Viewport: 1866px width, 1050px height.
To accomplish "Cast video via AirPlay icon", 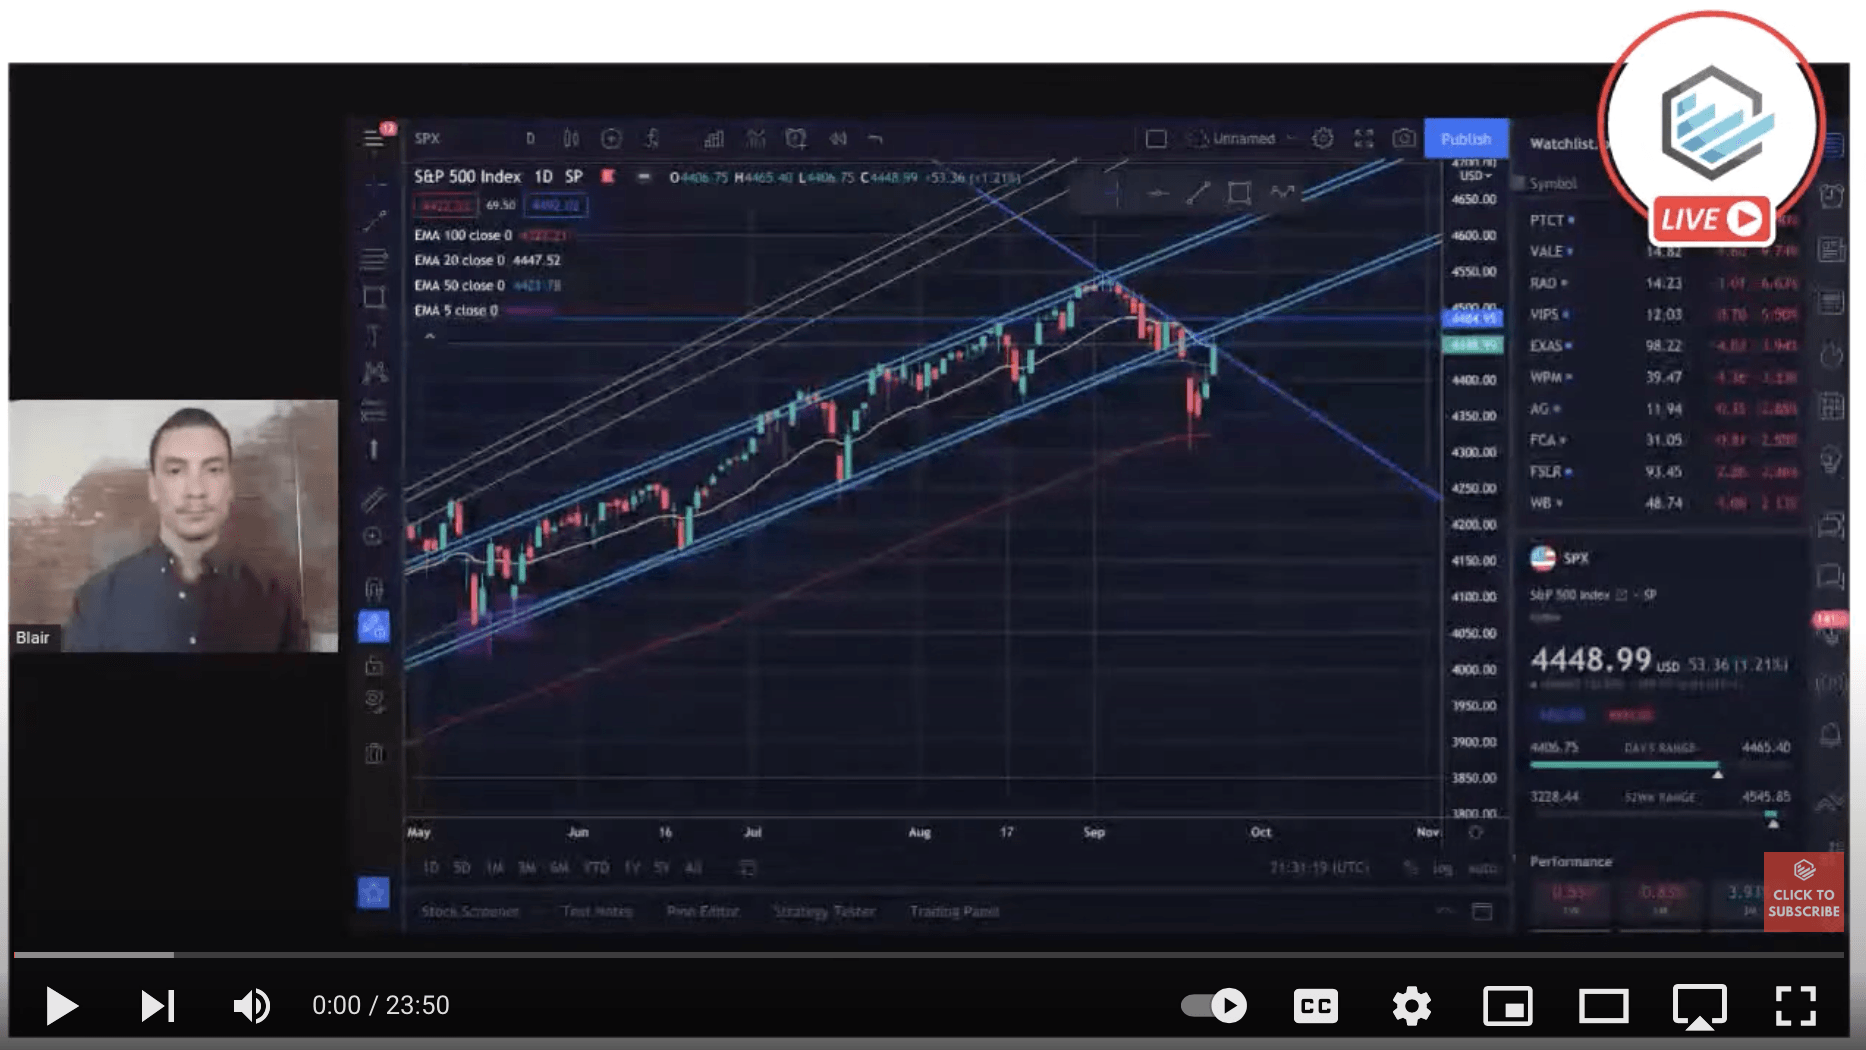I will (1699, 1005).
